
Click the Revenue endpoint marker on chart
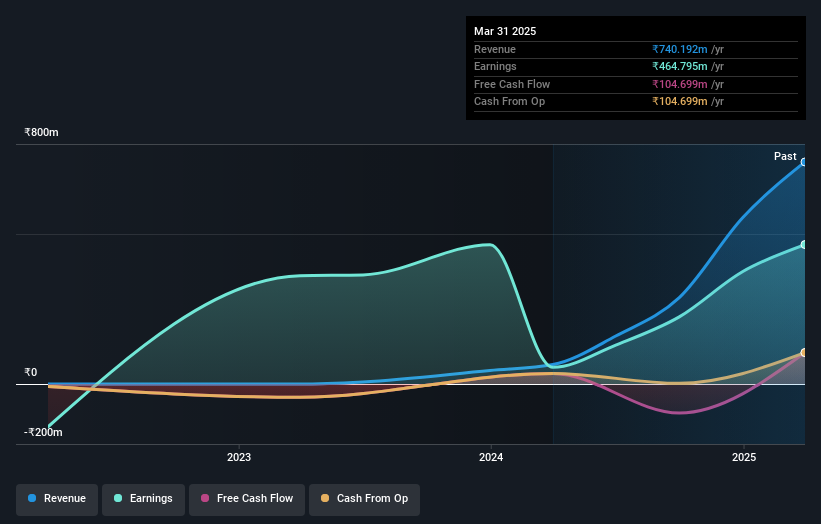(x=804, y=162)
